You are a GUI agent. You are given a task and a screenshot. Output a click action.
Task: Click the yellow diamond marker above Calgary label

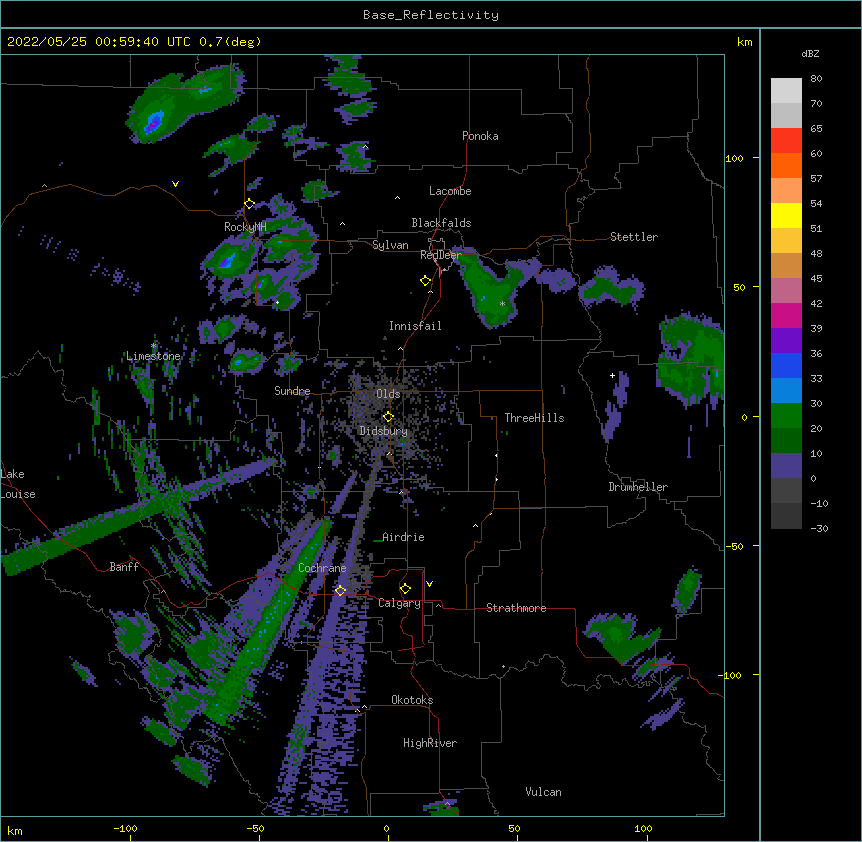405,589
